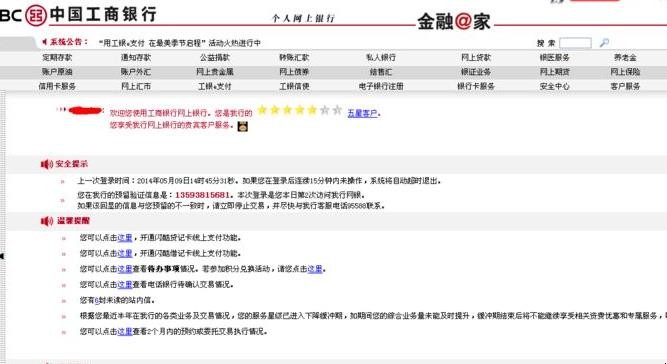Click the 金融@家 banner title
Viewport: 667px width, 364px height.
tap(453, 21)
